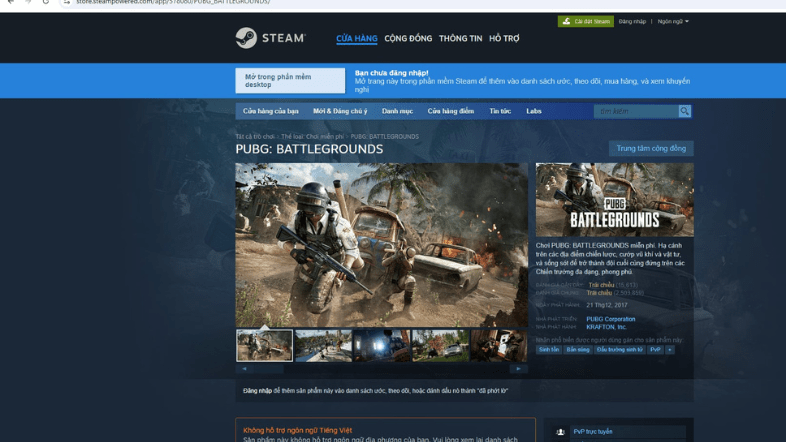Click the green Cài đặt Steam button

[x=586, y=21]
